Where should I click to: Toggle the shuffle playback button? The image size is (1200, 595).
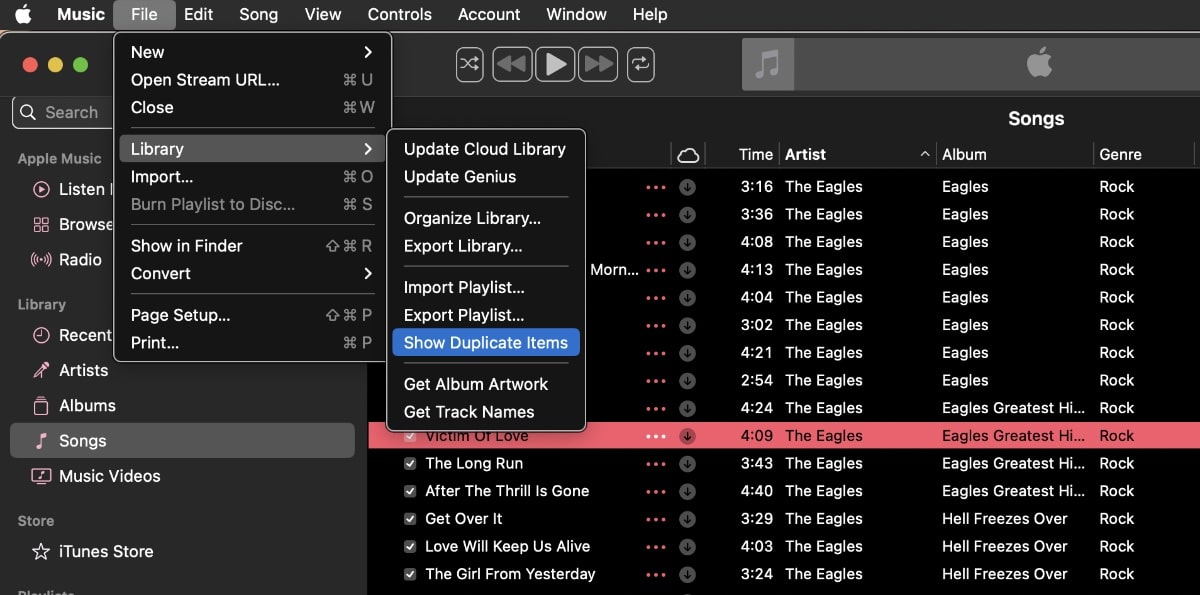click(x=469, y=64)
